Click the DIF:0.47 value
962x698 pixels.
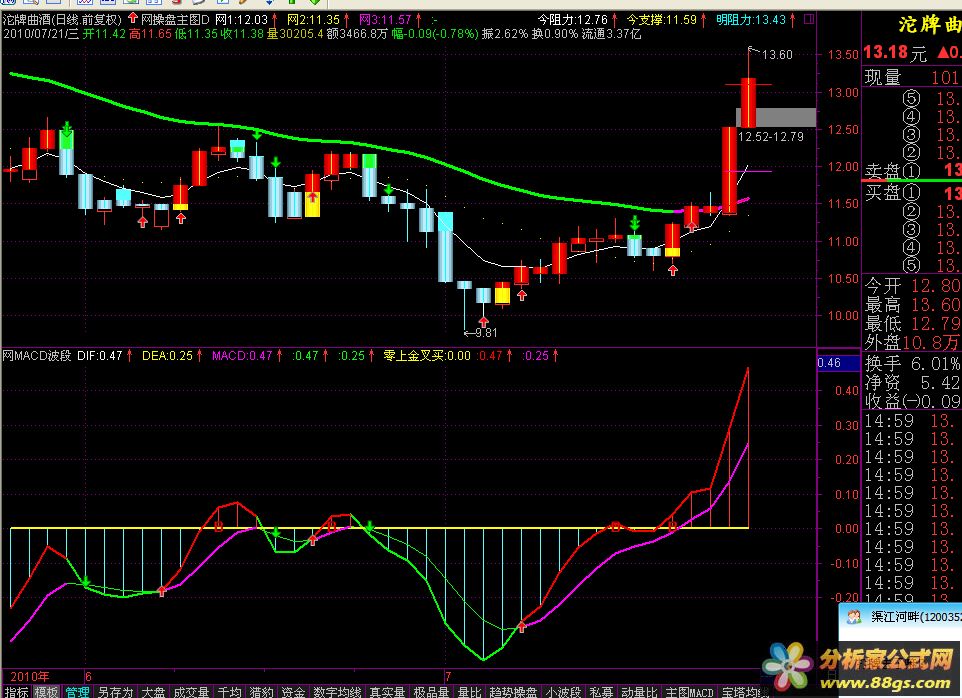point(100,356)
